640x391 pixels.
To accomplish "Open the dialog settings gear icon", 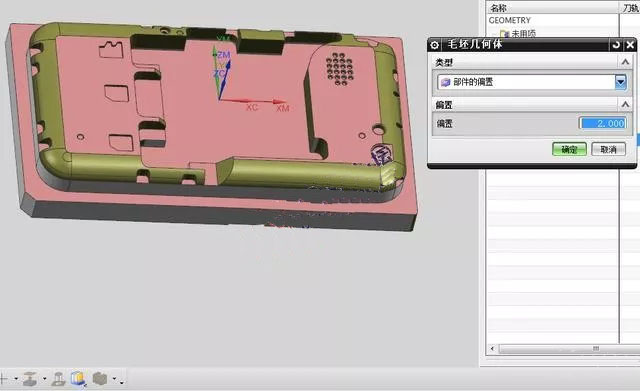I will [x=434, y=44].
